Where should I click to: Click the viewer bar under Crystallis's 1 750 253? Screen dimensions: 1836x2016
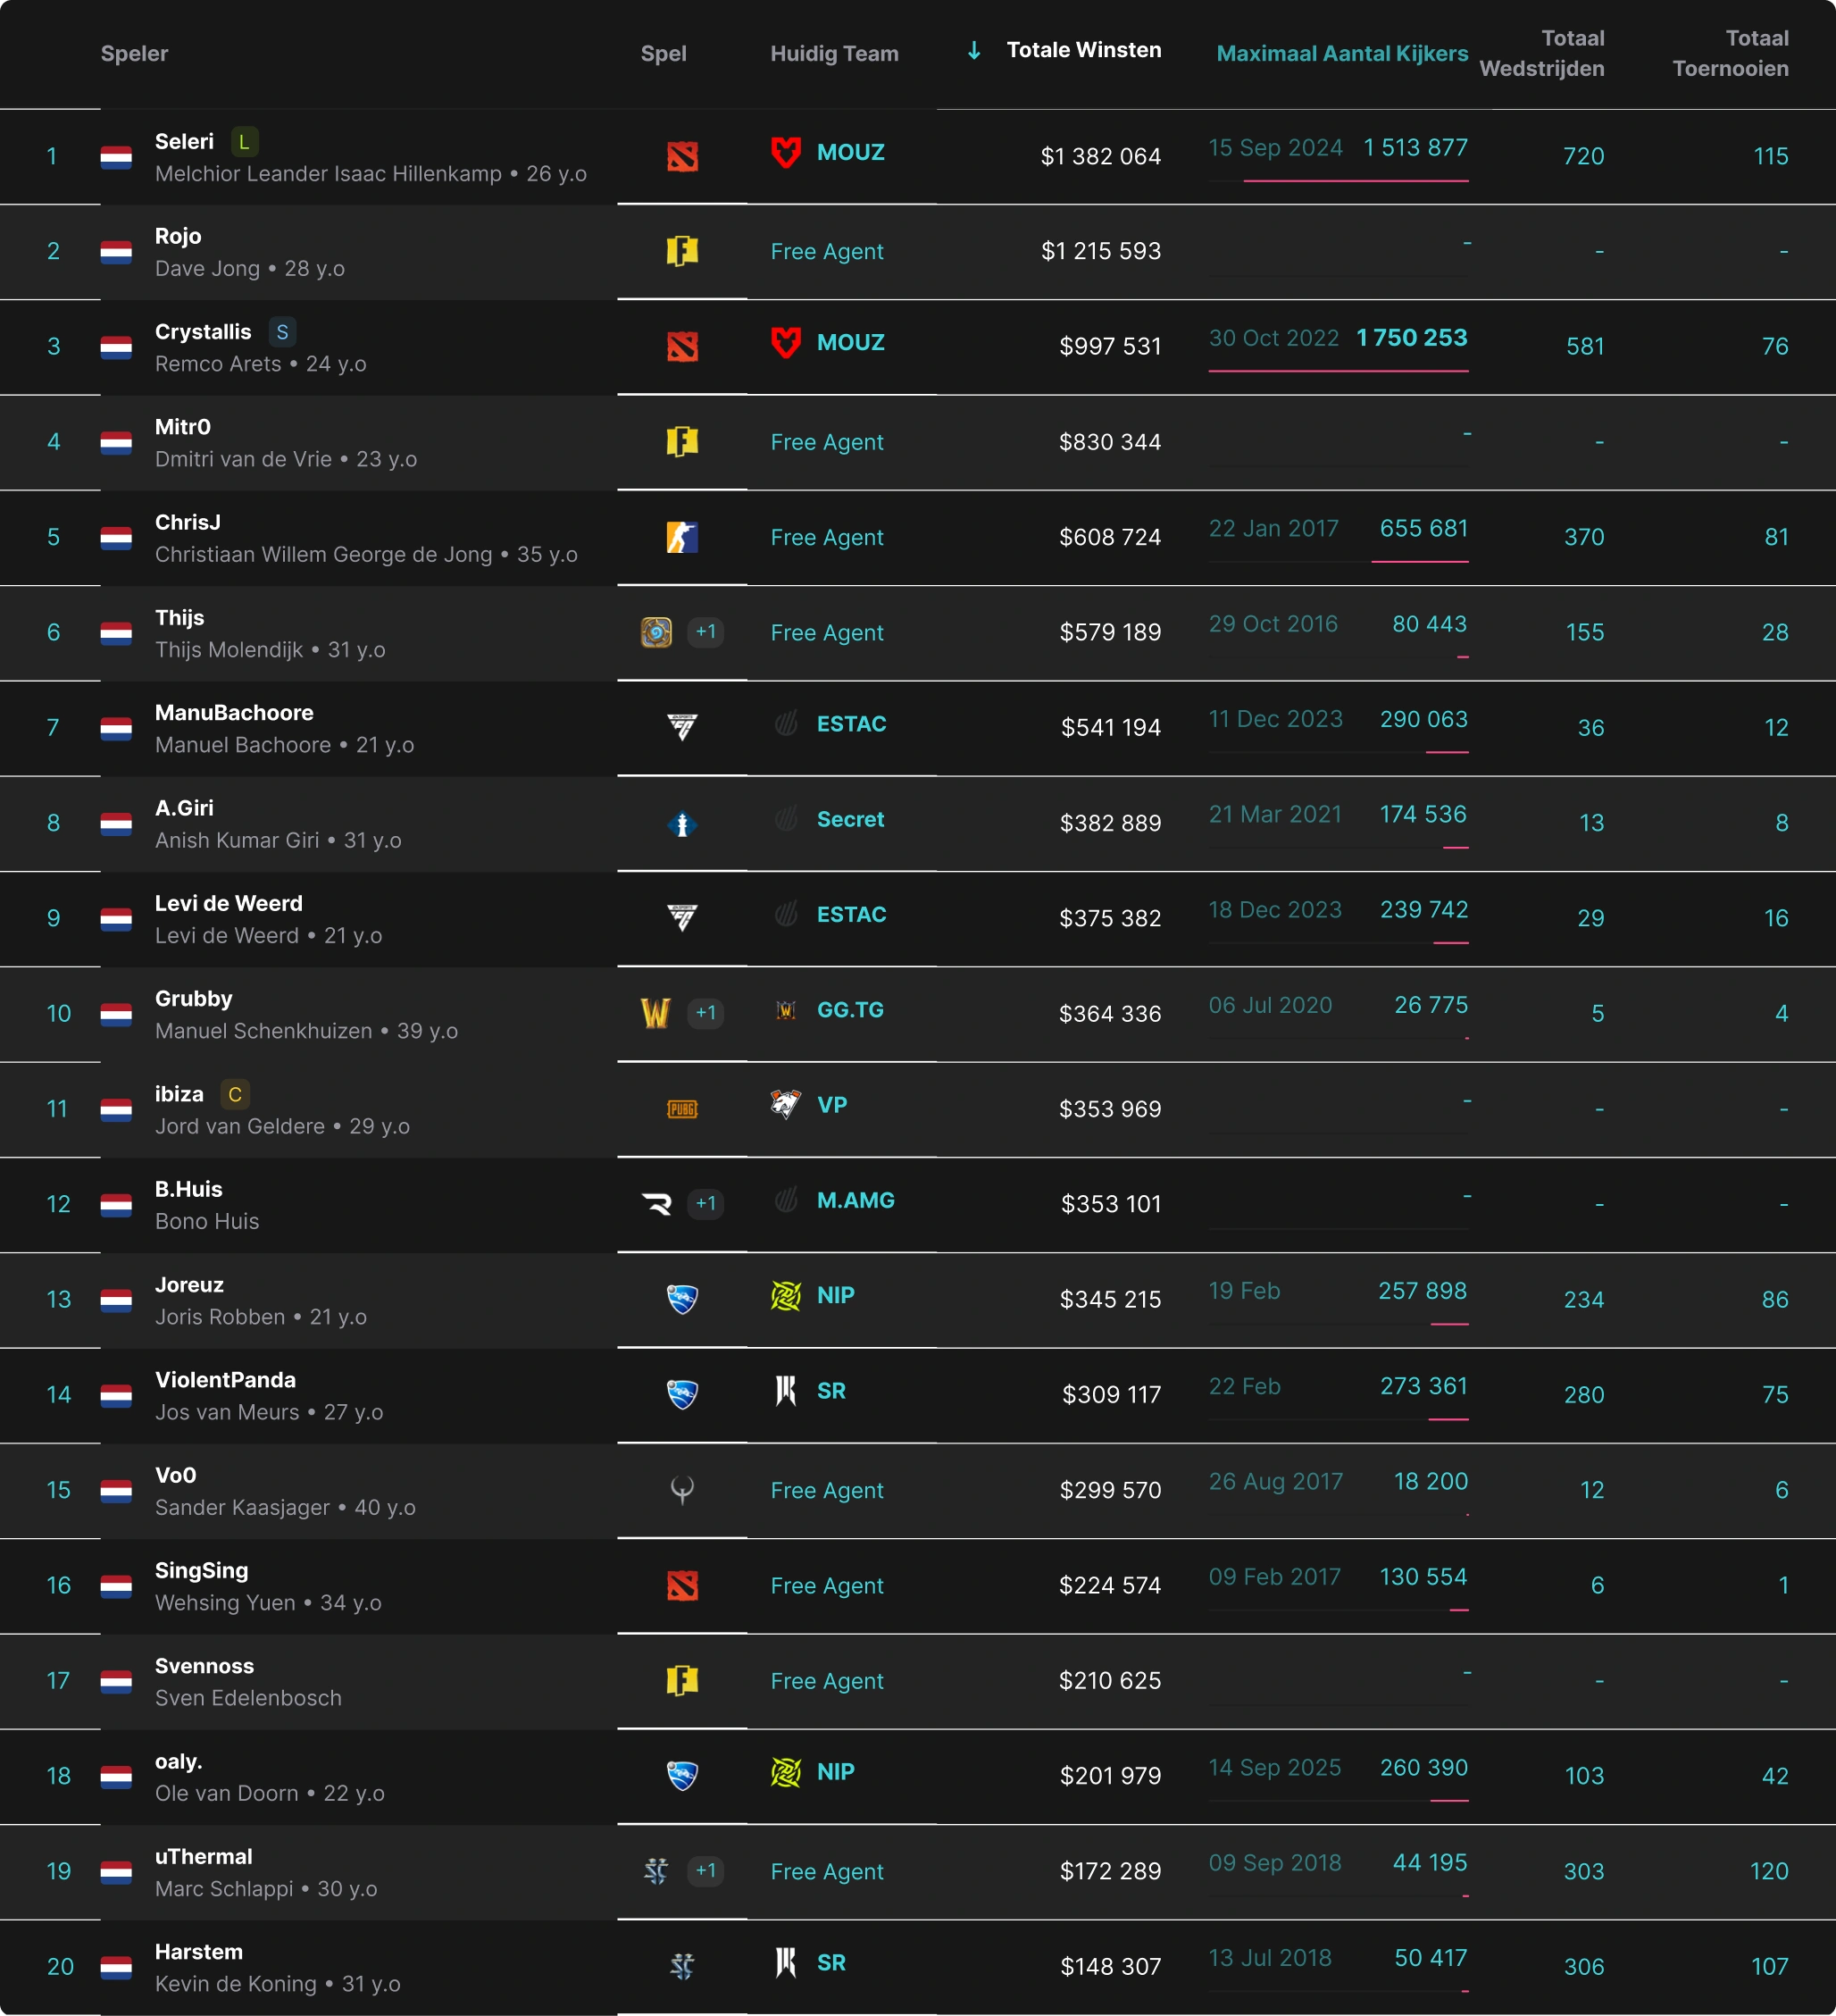coord(1338,371)
